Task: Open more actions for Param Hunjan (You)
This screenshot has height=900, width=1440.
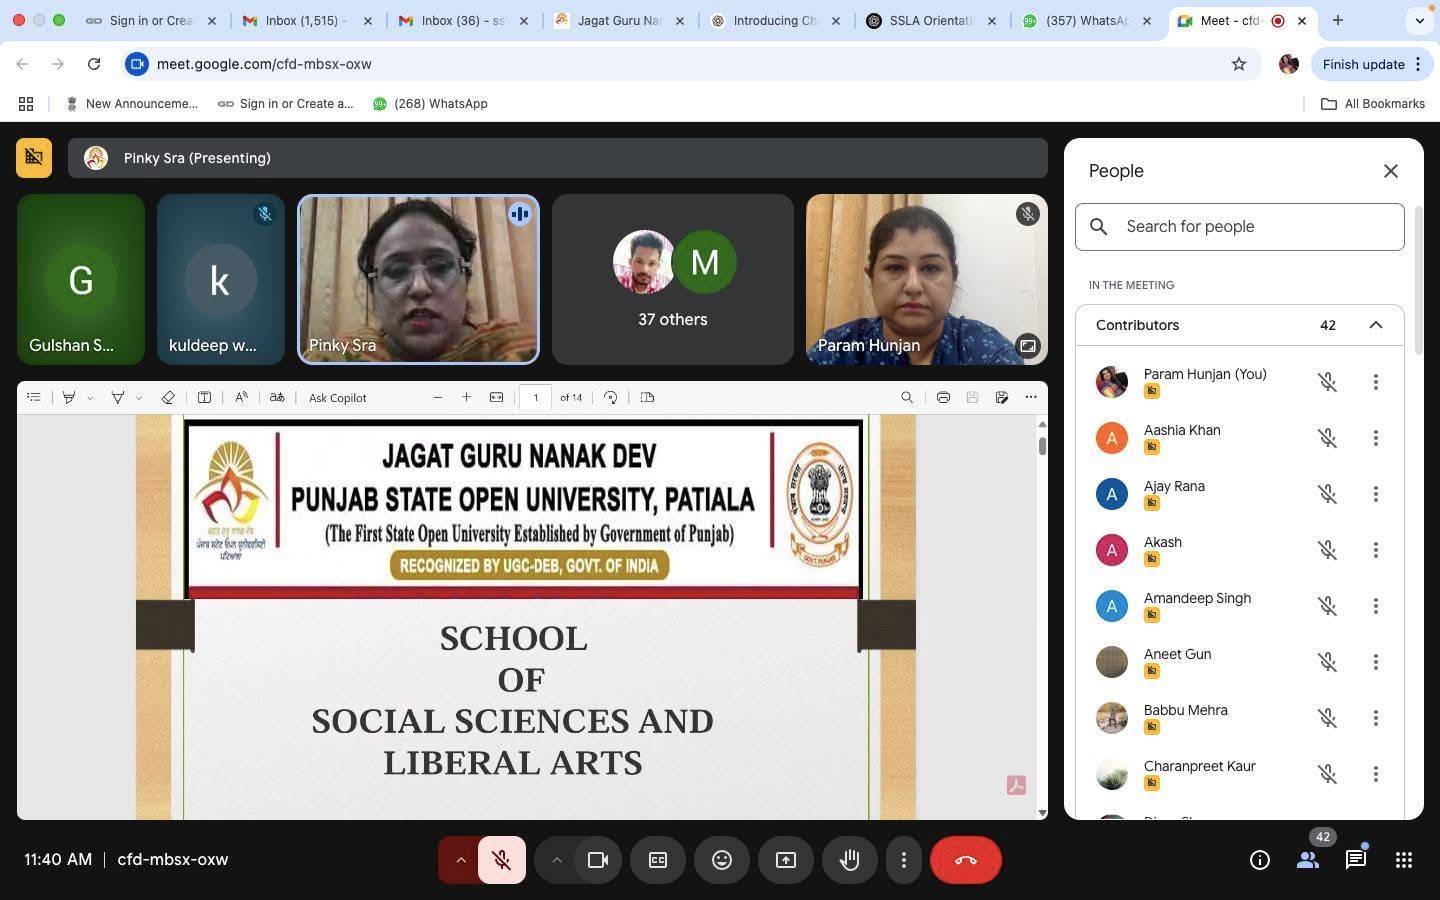Action: (x=1376, y=382)
